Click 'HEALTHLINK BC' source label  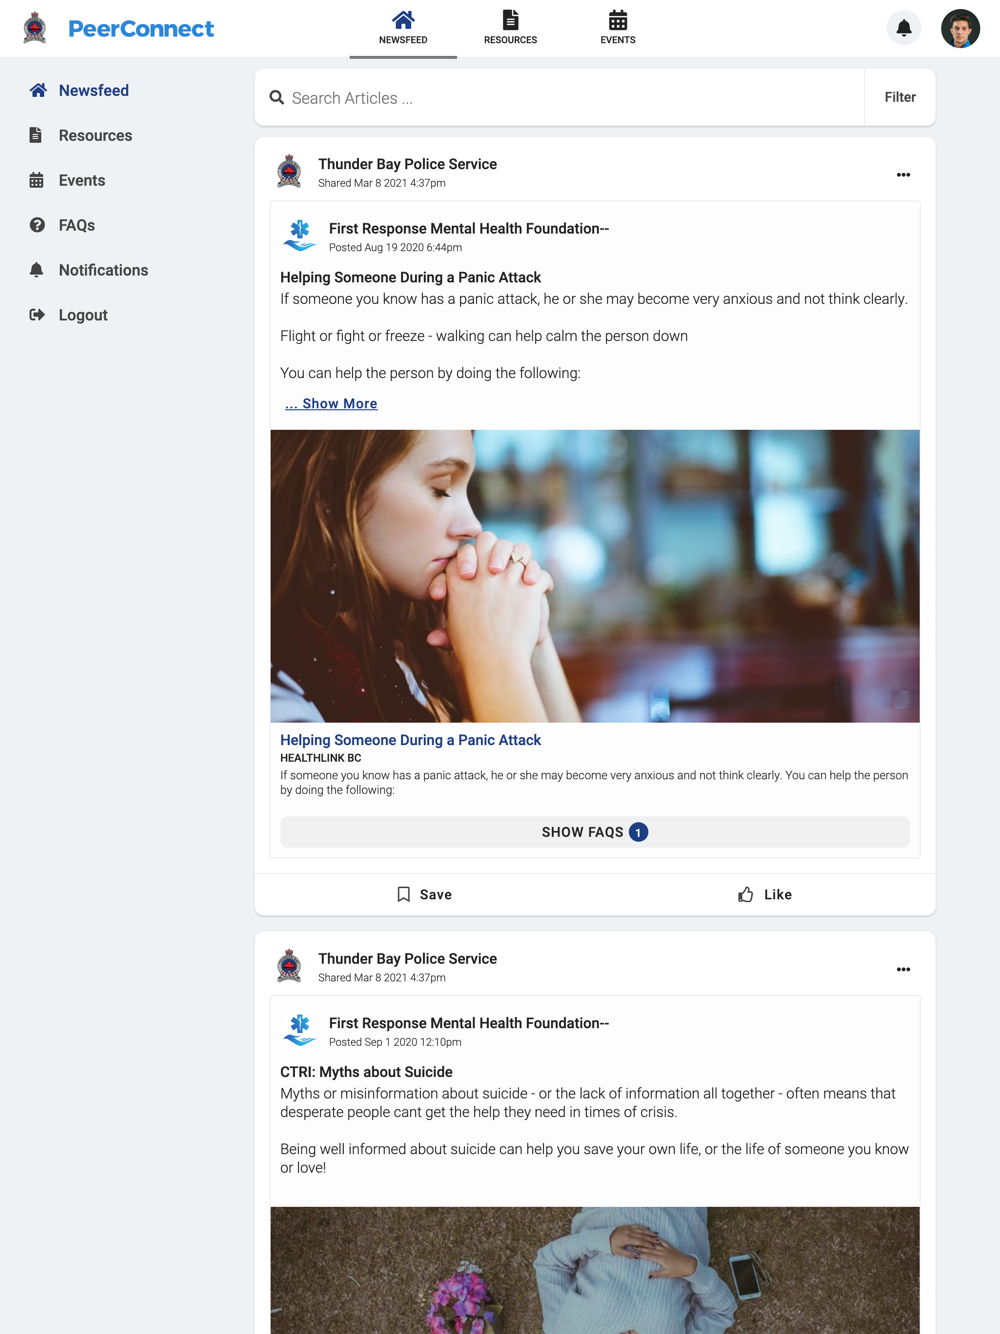321,758
